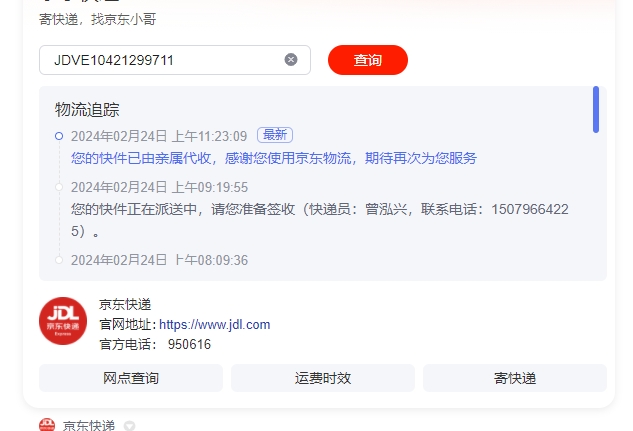Click the message 您的快件正在派送中

pyautogui.click(x=134, y=209)
